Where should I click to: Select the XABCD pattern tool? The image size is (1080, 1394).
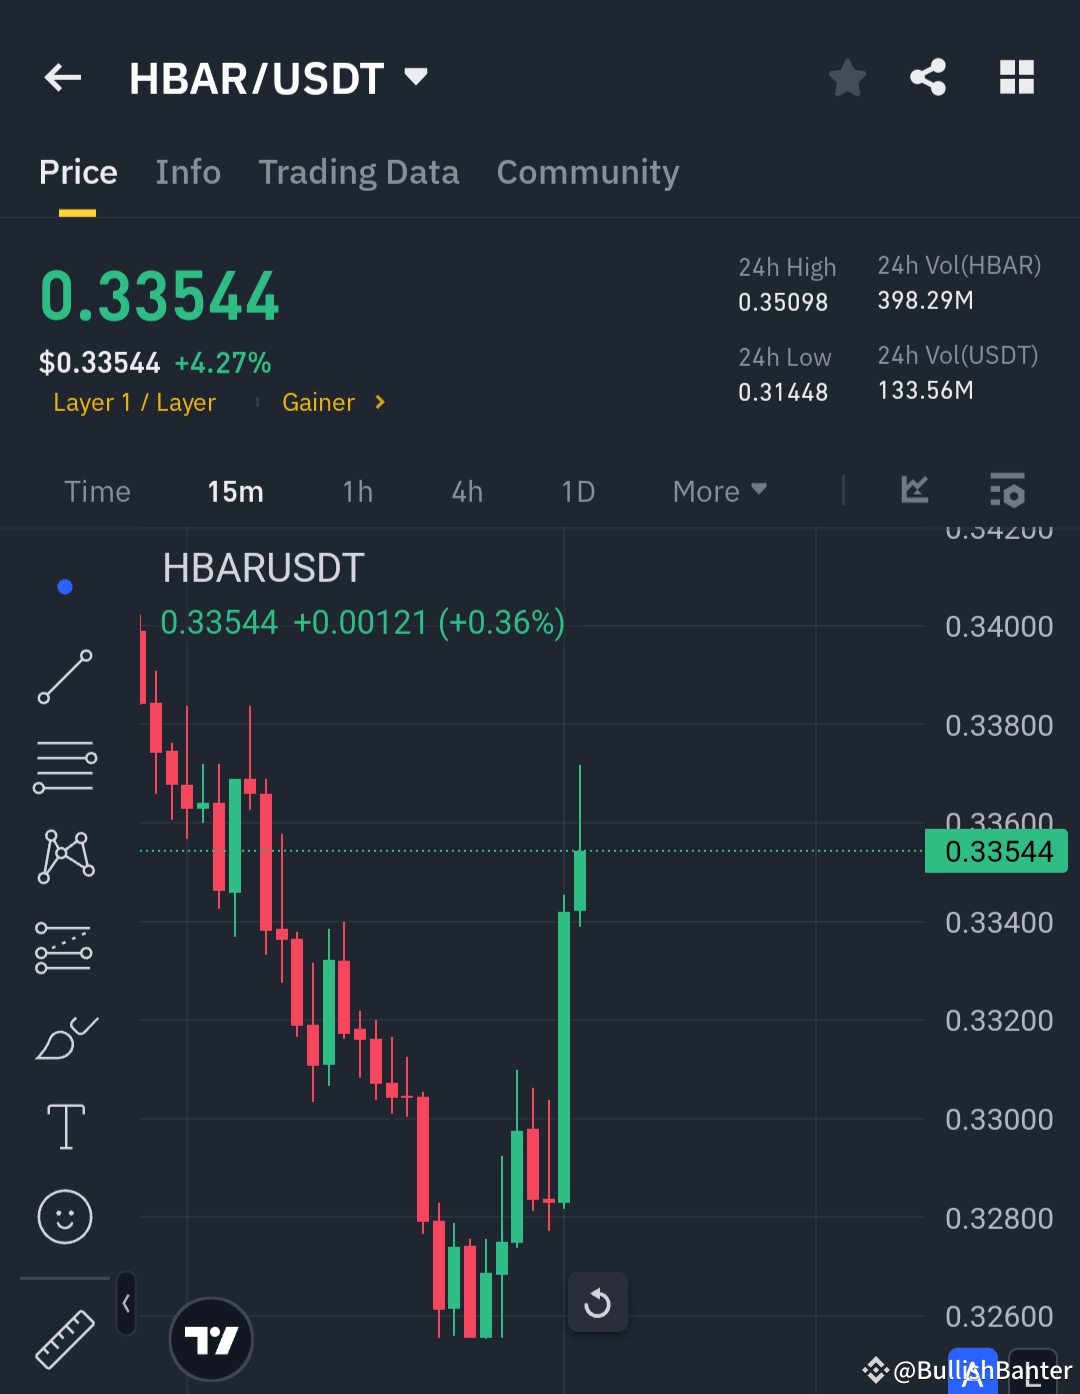pos(65,855)
